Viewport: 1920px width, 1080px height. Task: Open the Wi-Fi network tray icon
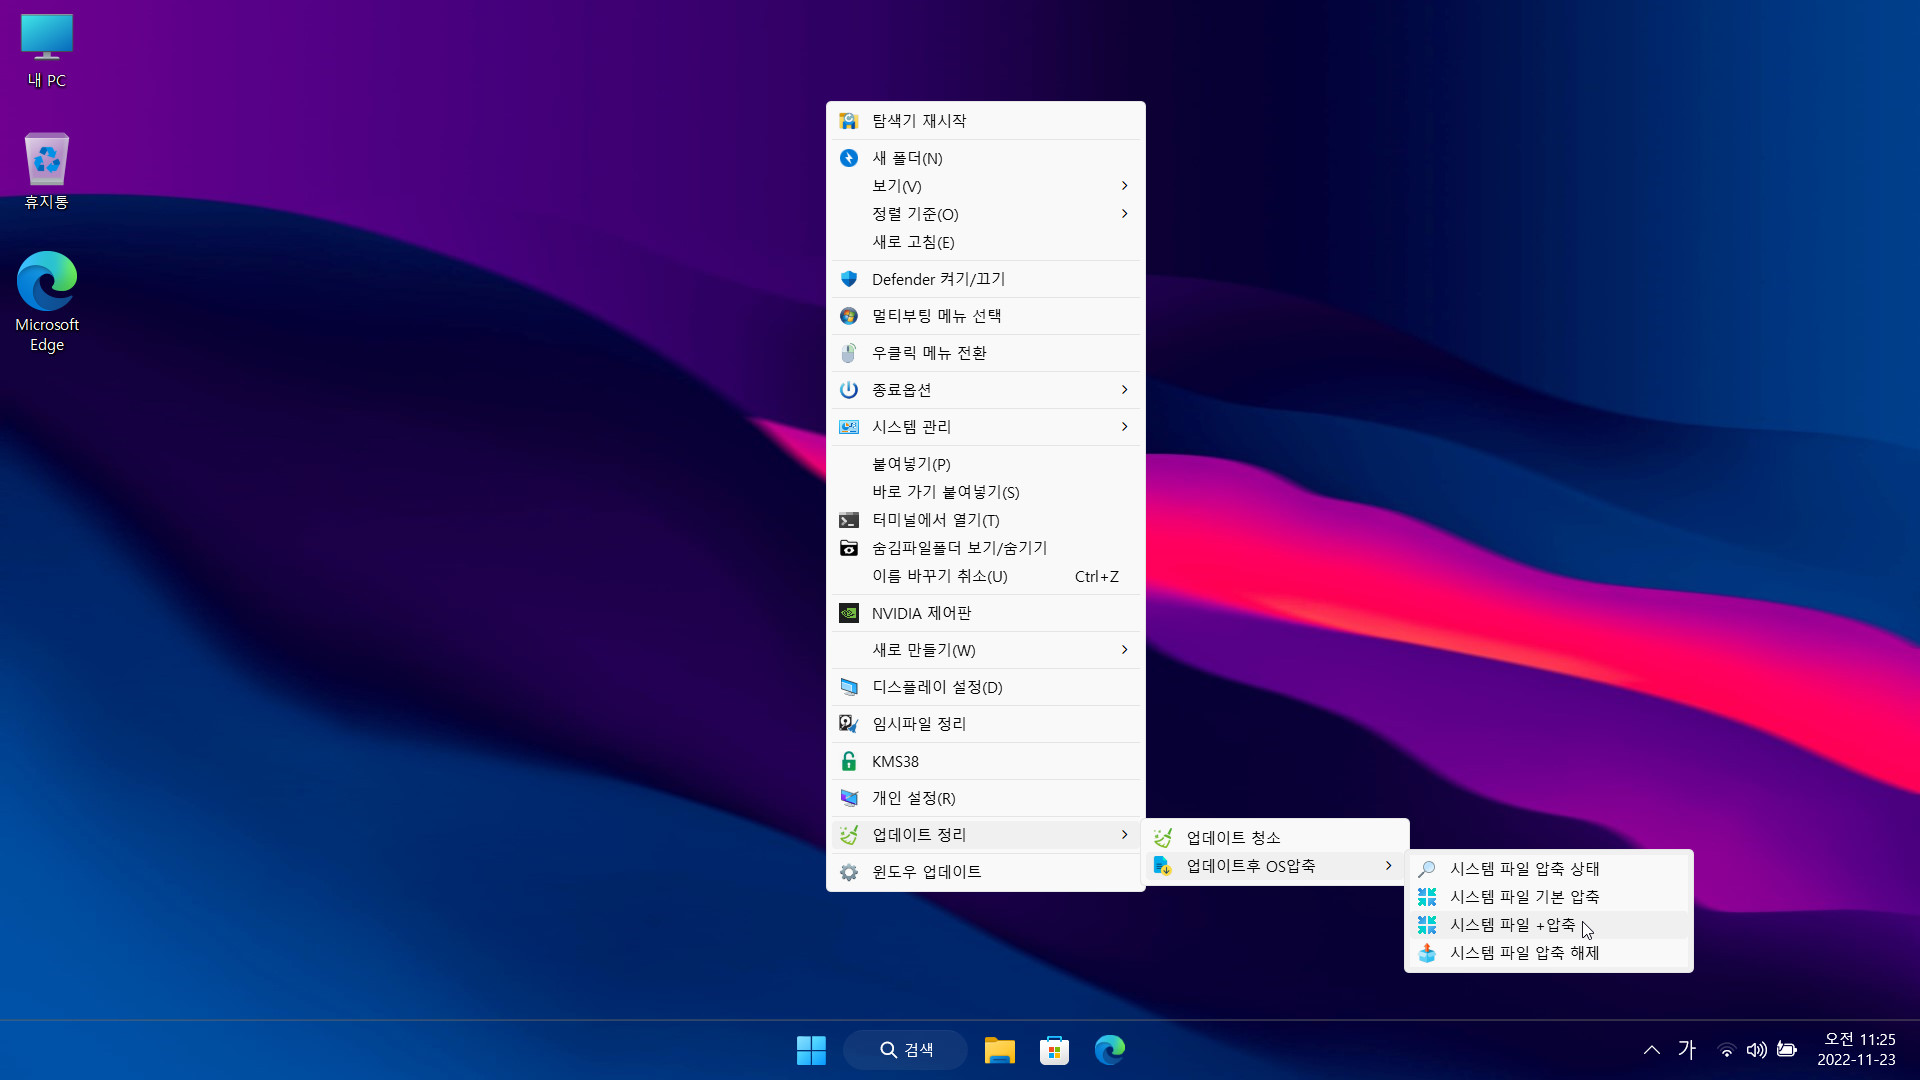pyautogui.click(x=1726, y=1050)
